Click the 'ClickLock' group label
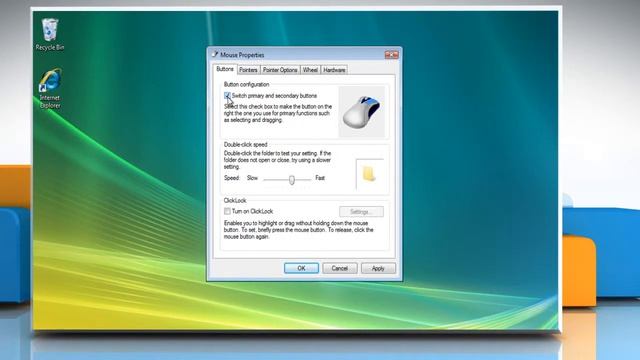 pyautogui.click(x=235, y=200)
